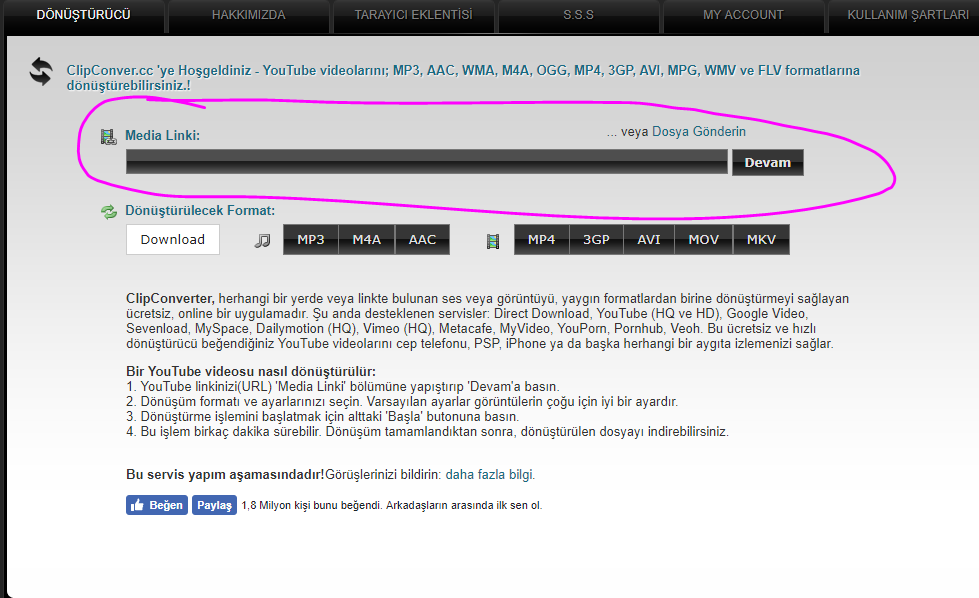
Task: Click step 2 'Dönüşüm formatı ve ayarlarınızı seçin'
Action: 402,401
